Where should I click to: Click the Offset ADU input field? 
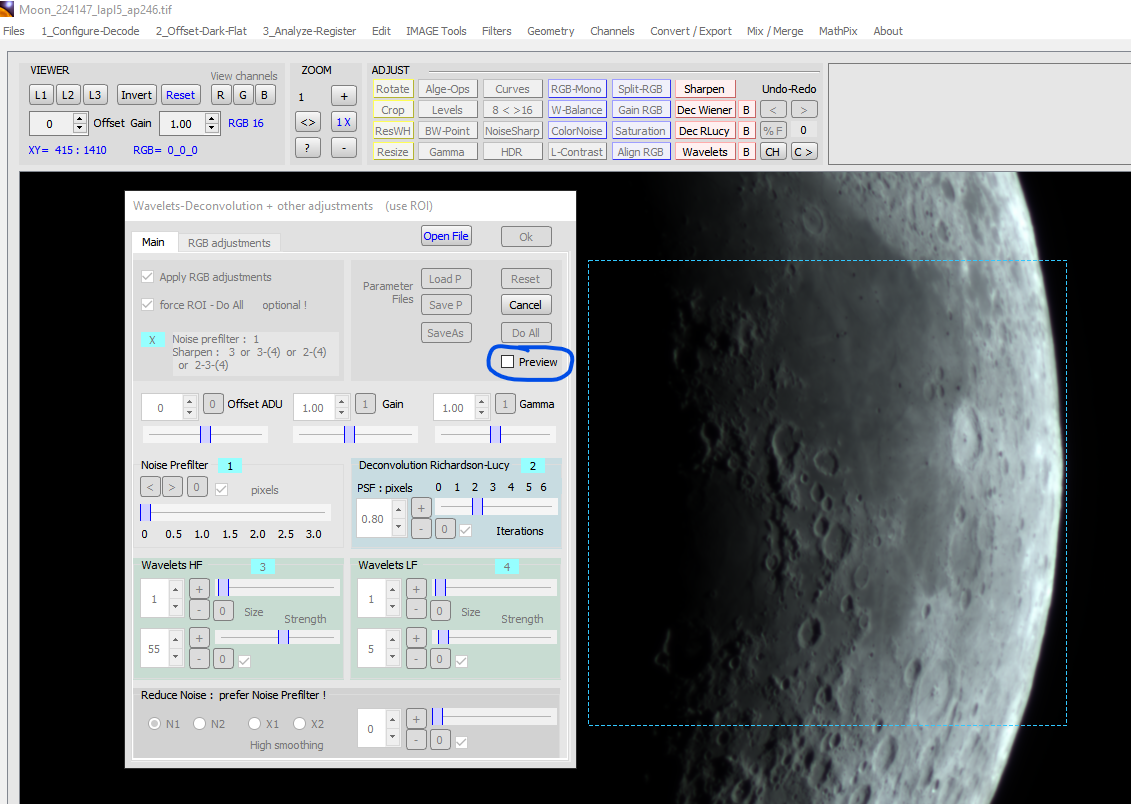pos(162,408)
